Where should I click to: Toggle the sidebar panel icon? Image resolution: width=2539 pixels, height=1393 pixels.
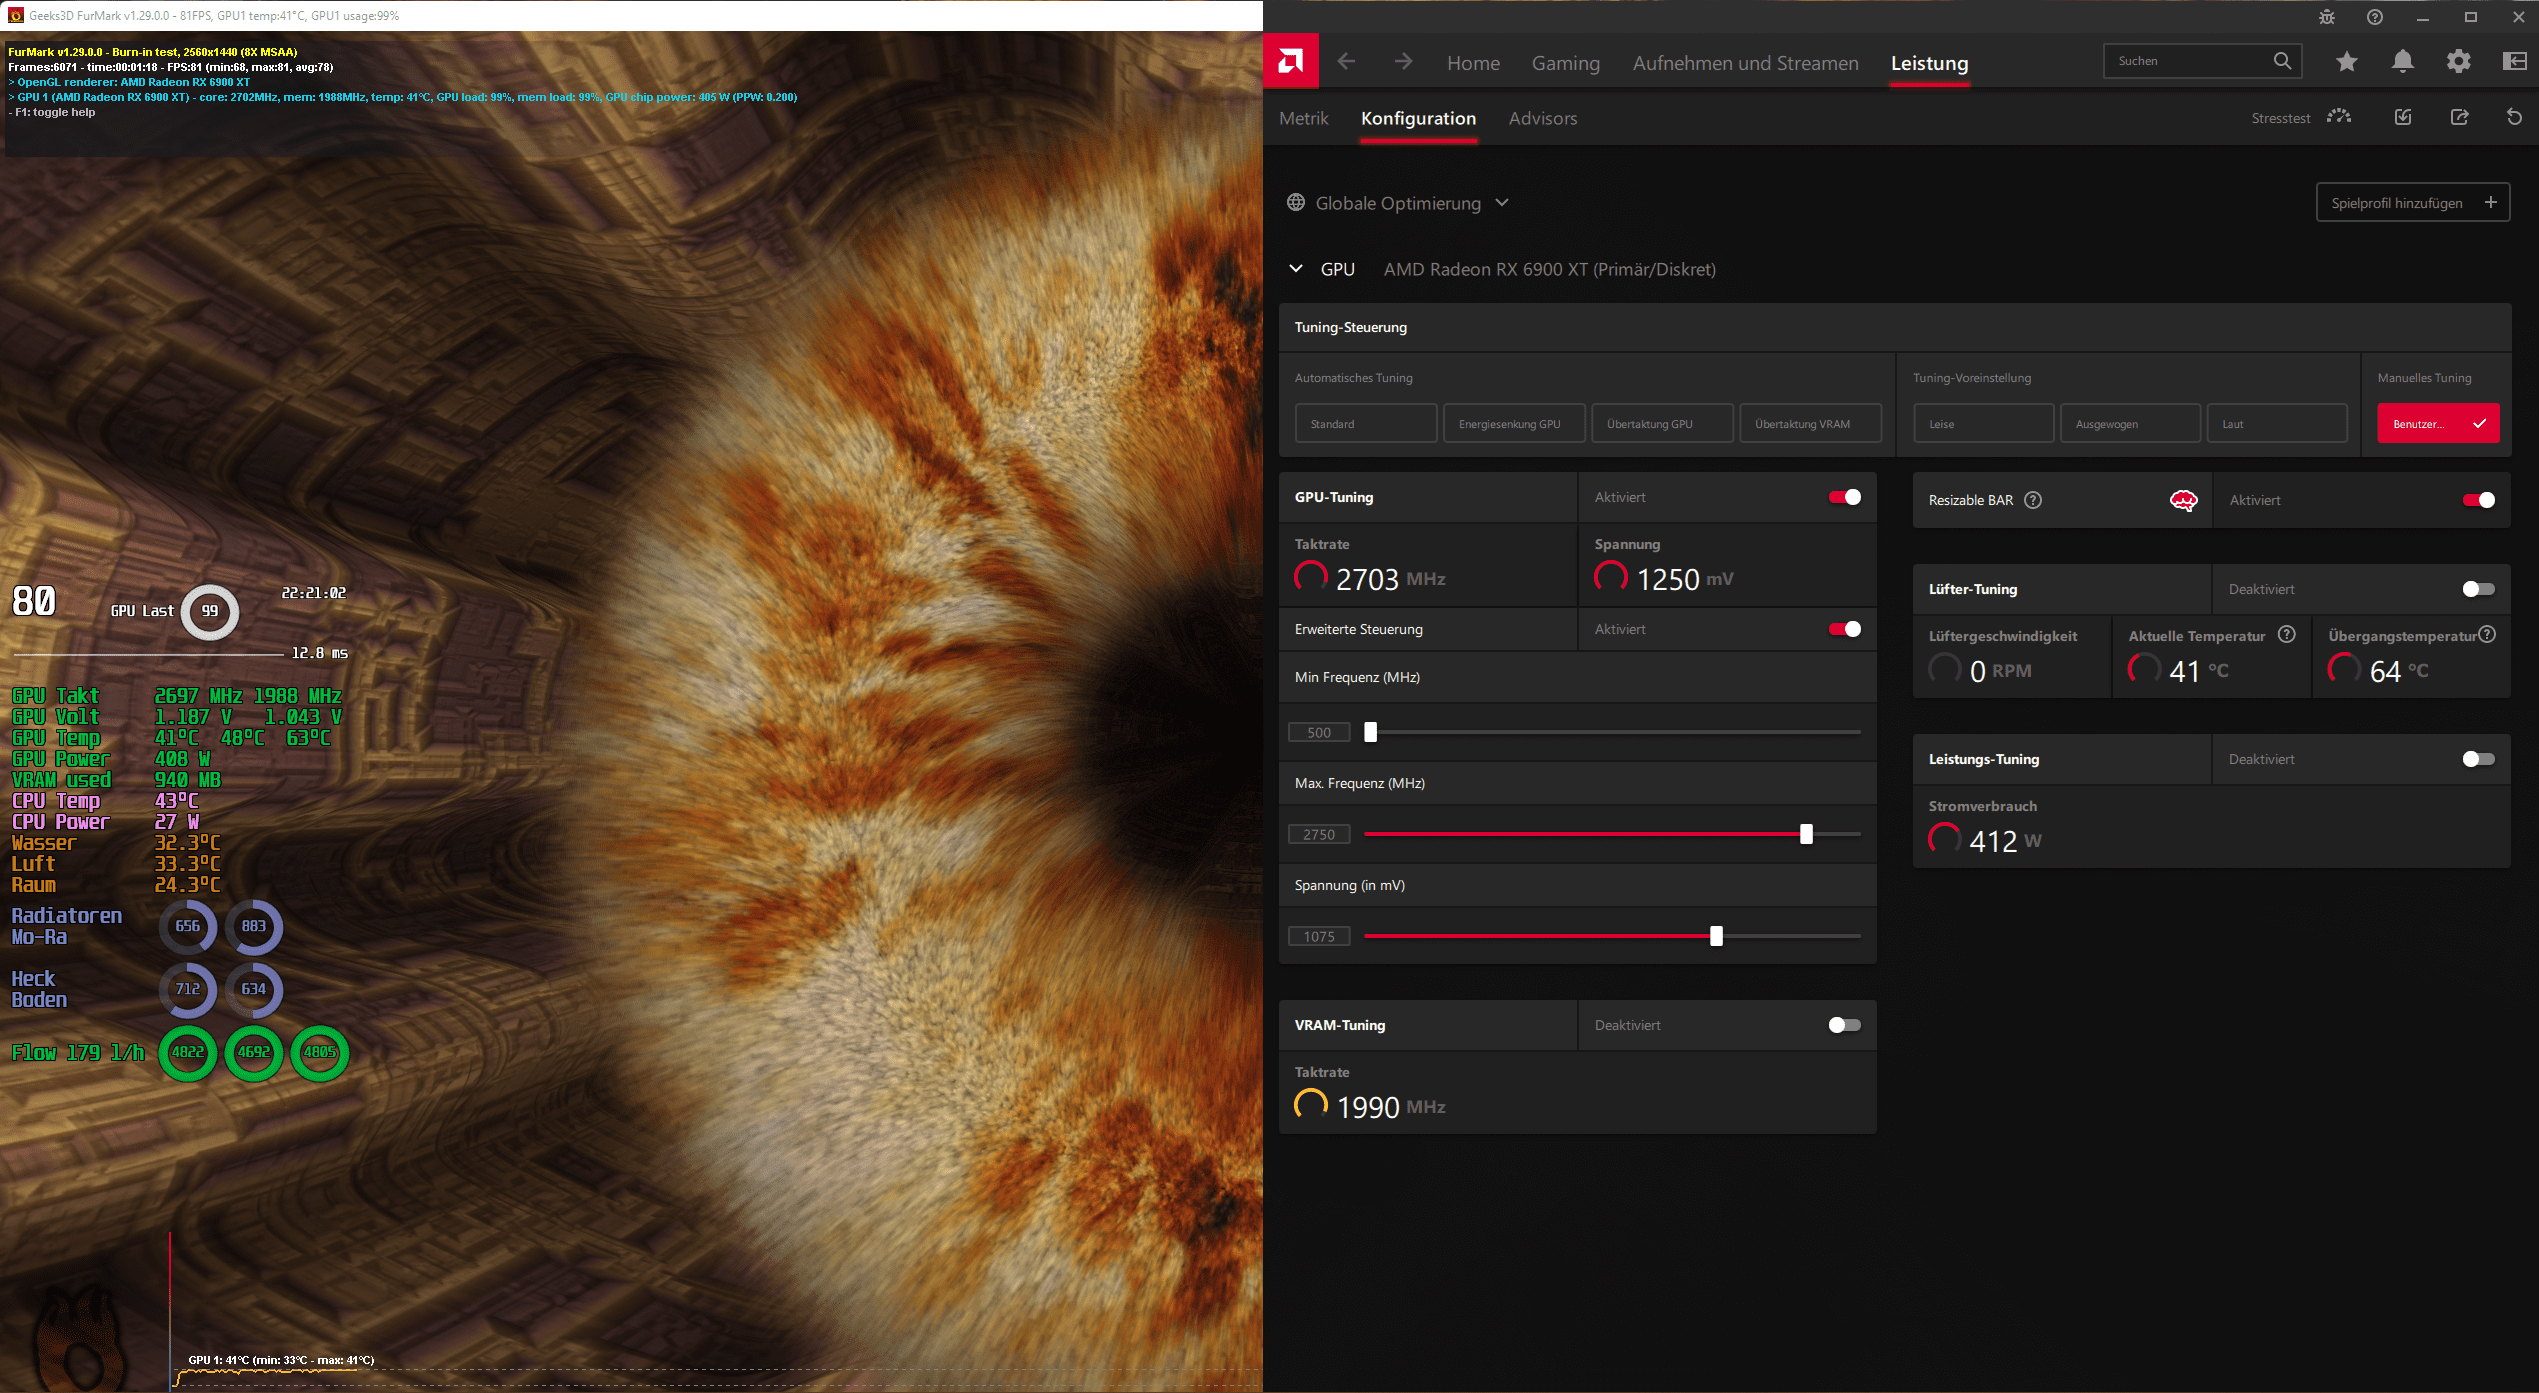[2515, 62]
